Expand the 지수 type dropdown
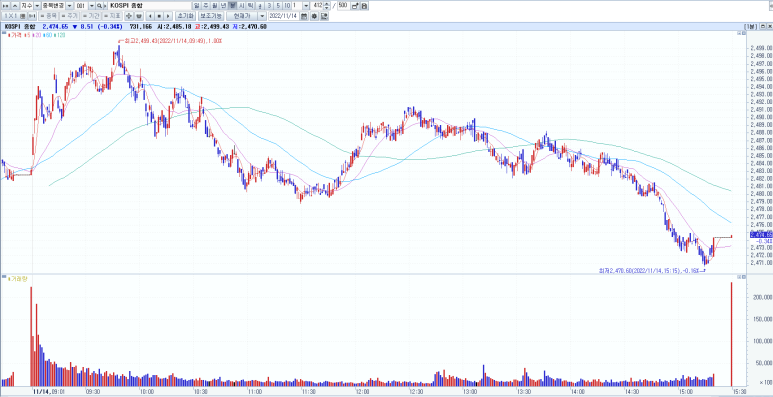The height and width of the screenshot is (397, 773). pyautogui.click(x=37, y=6)
